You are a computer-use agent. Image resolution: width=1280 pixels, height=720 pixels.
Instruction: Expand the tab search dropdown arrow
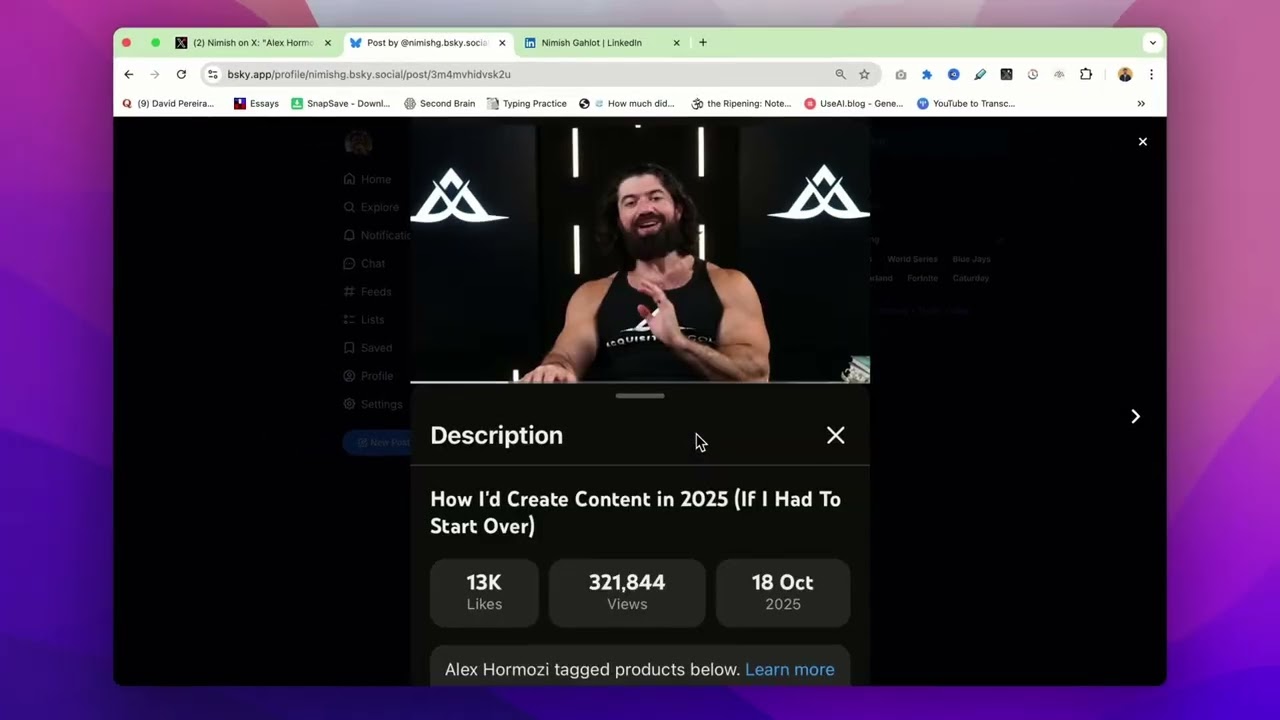click(1152, 43)
